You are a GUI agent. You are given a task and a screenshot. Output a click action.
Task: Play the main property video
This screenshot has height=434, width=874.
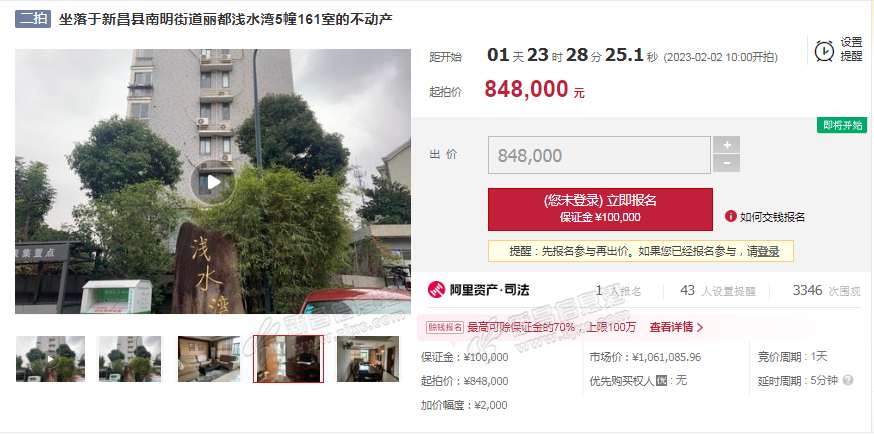(213, 182)
